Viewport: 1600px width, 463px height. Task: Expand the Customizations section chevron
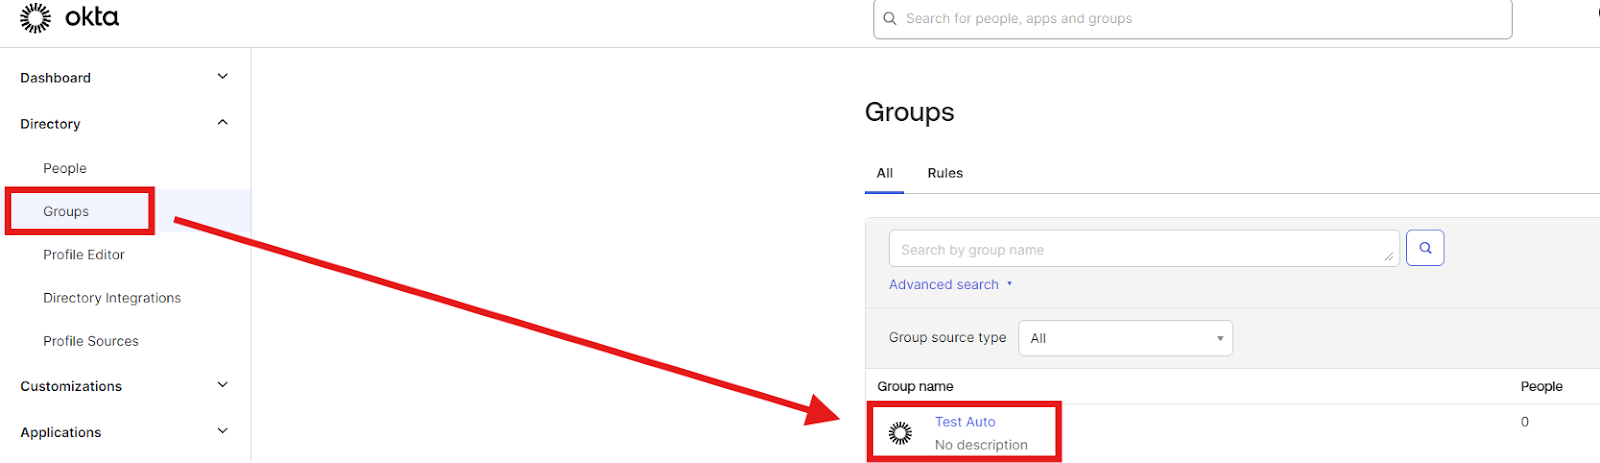222,385
